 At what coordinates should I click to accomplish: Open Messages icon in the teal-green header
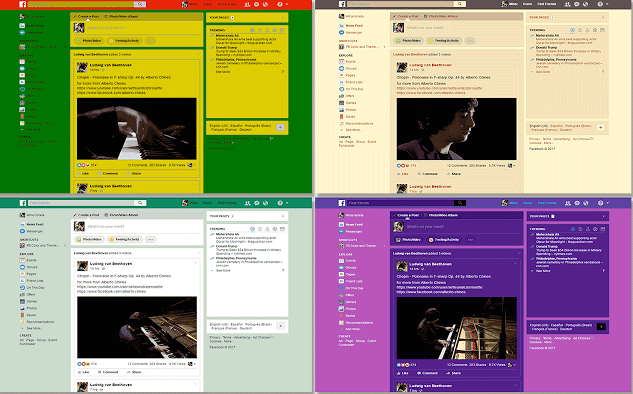256,203
